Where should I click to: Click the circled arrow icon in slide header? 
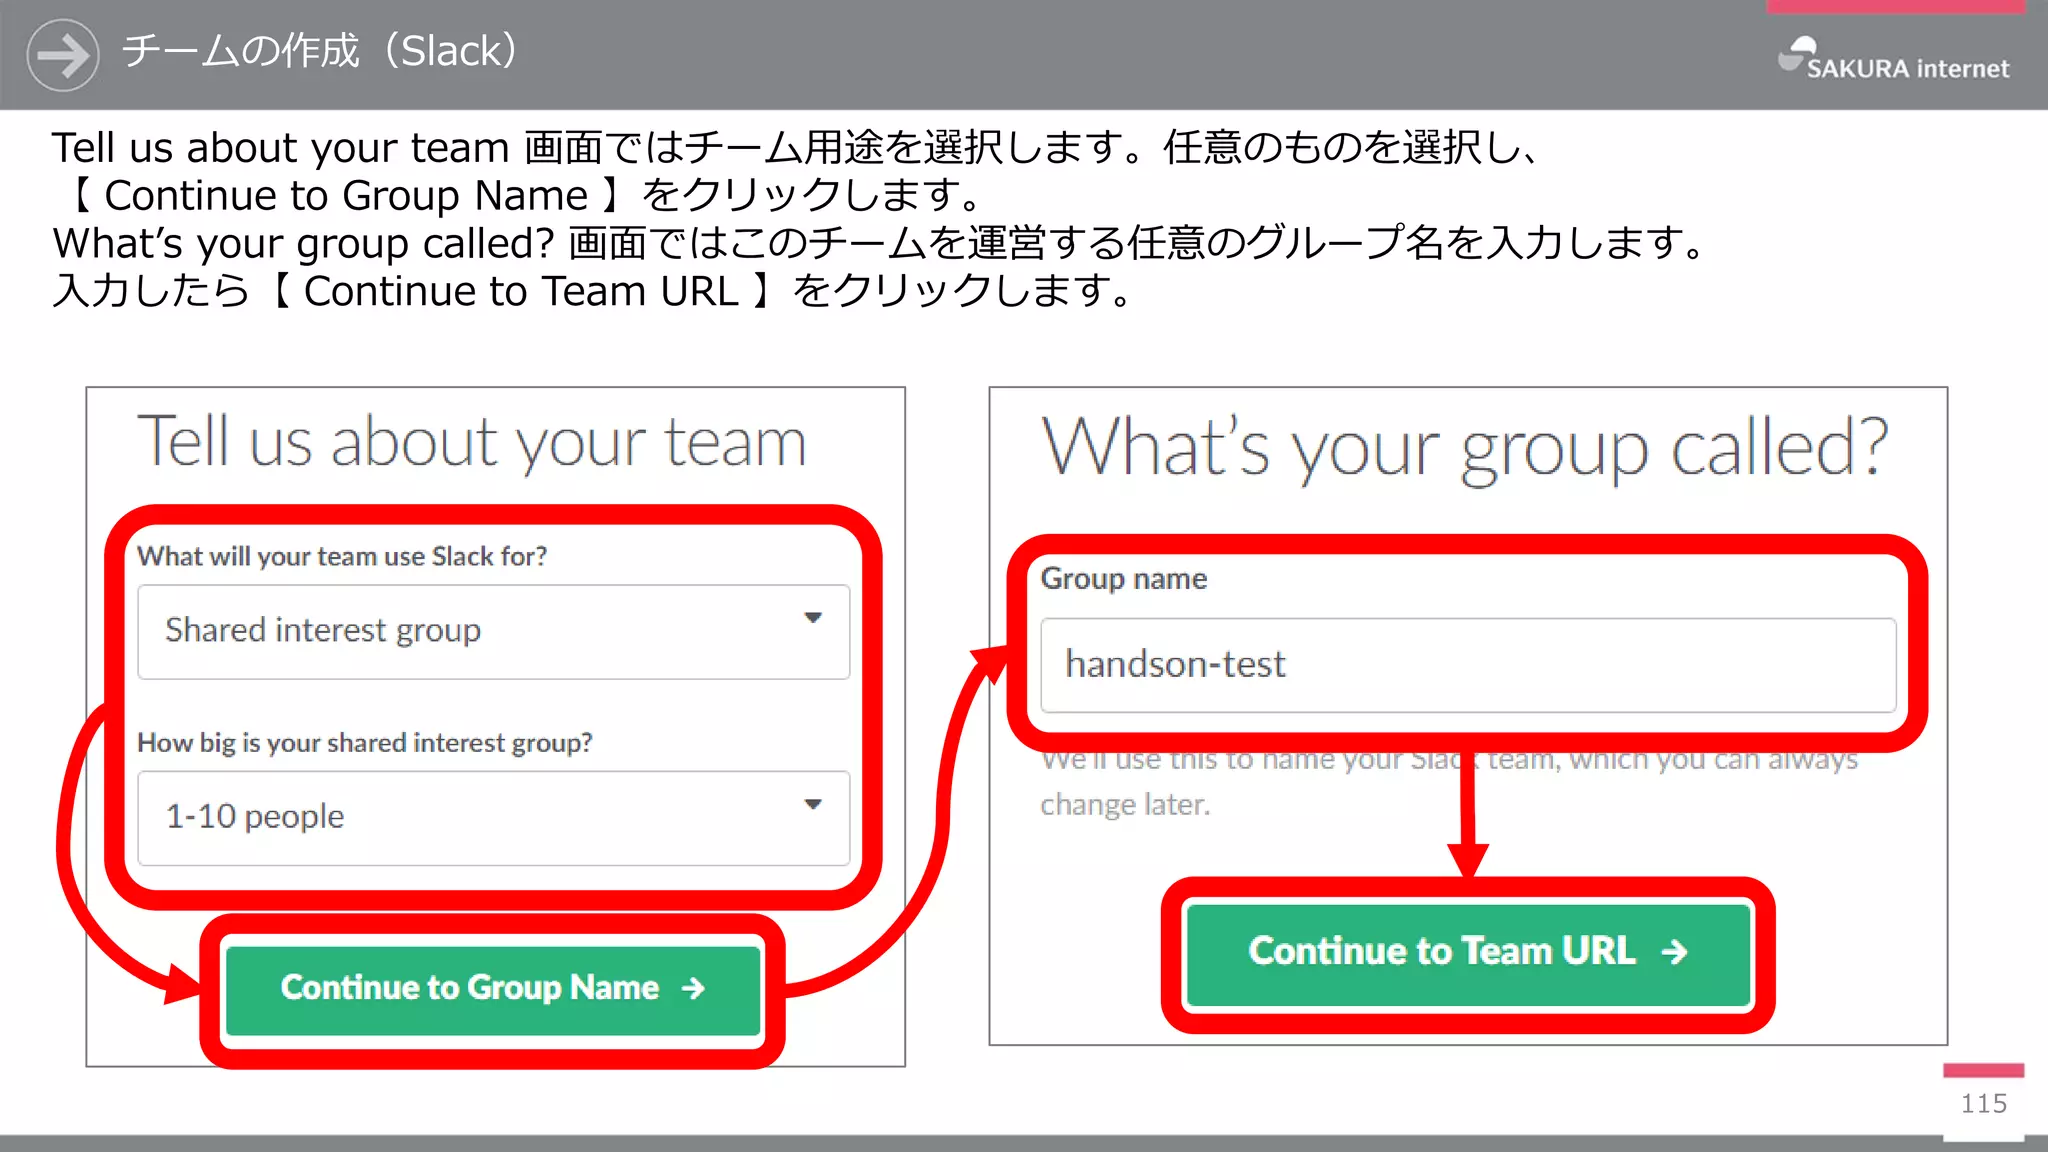click(62, 55)
